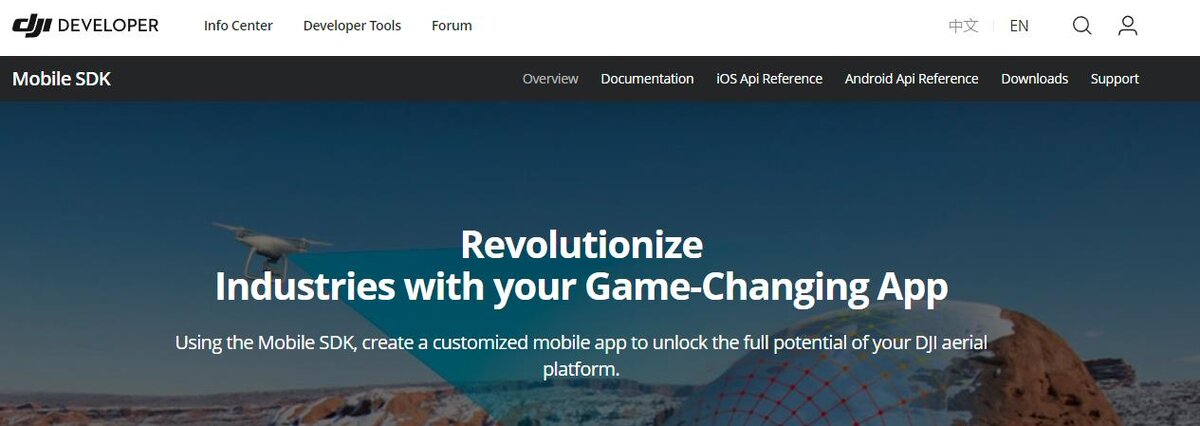
Task: Open the Documentation tab
Action: [647, 78]
